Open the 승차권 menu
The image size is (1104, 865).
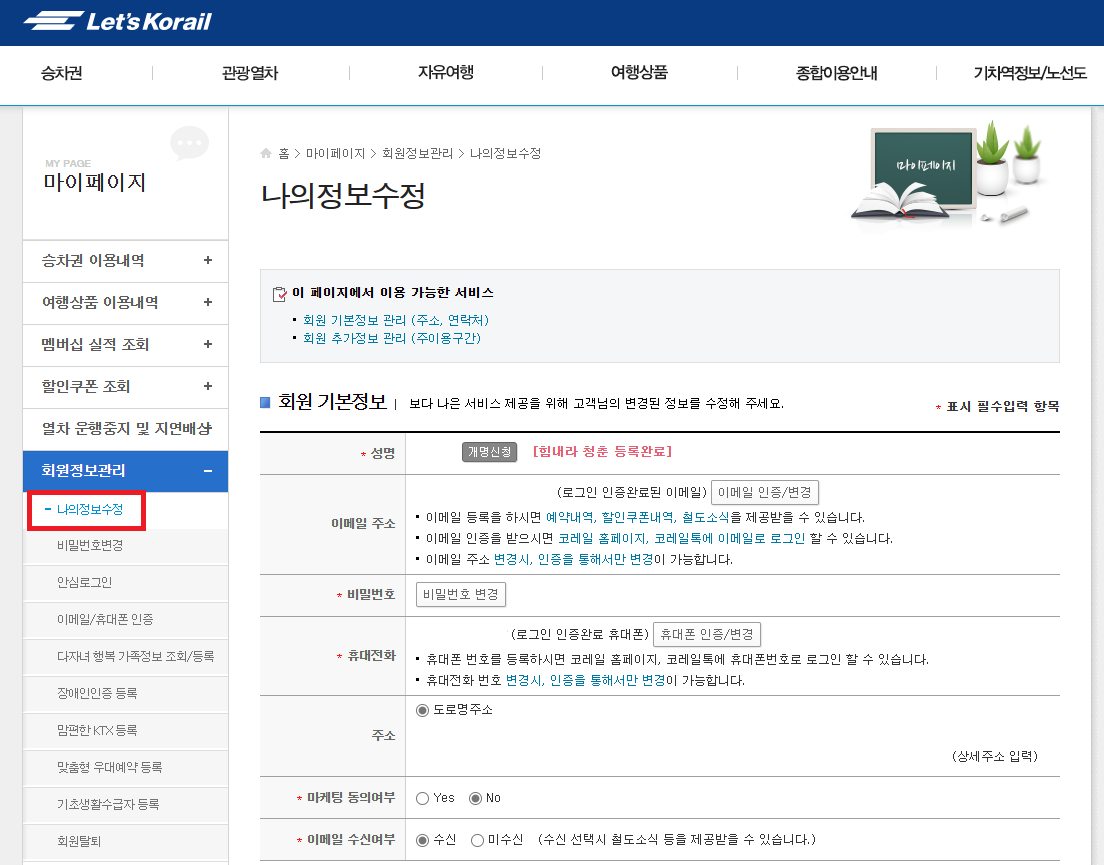pyautogui.click(x=61, y=73)
